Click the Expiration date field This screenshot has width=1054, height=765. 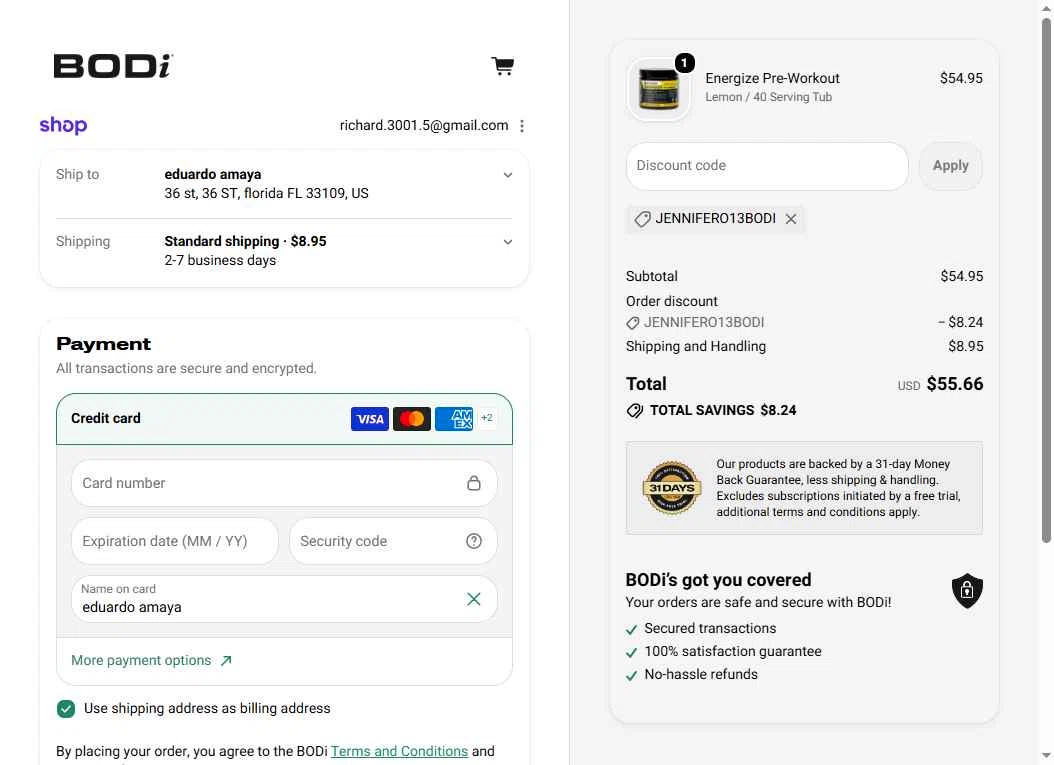pyautogui.click(x=175, y=541)
